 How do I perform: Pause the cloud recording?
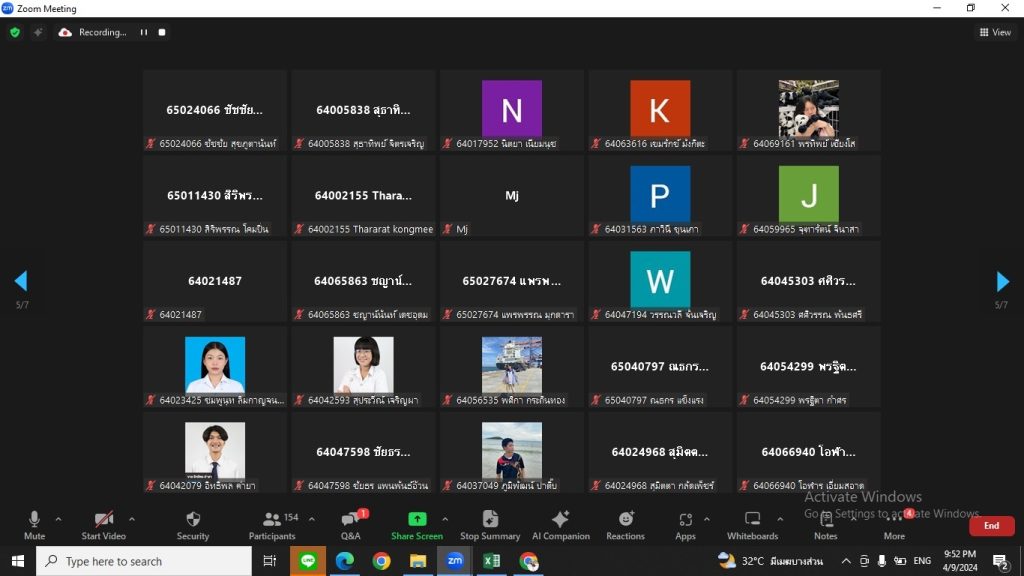tap(144, 32)
